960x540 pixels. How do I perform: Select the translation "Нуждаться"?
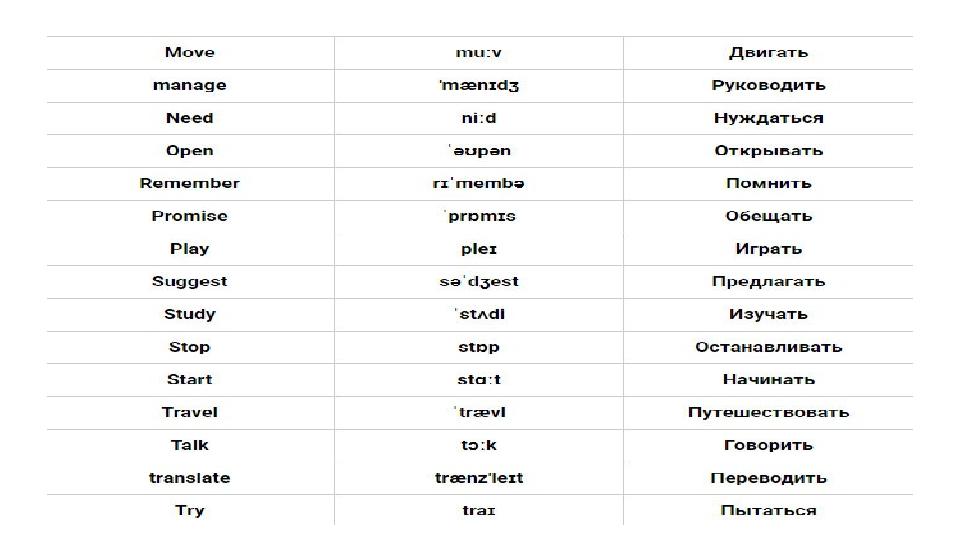(x=768, y=118)
